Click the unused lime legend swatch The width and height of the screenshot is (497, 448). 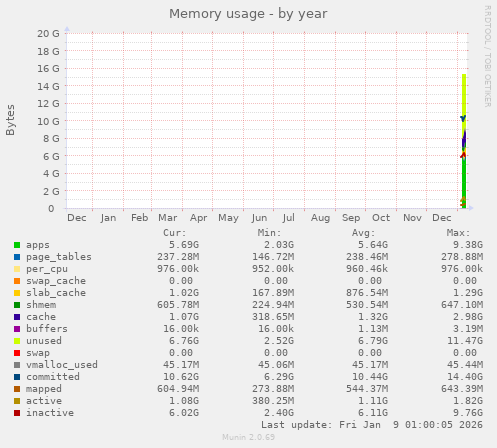[x=17, y=341]
